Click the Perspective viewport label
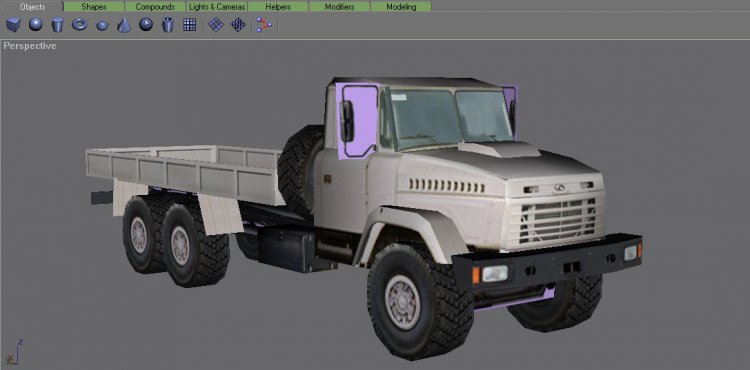This screenshot has width=750, height=370. click(x=30, y=46)
